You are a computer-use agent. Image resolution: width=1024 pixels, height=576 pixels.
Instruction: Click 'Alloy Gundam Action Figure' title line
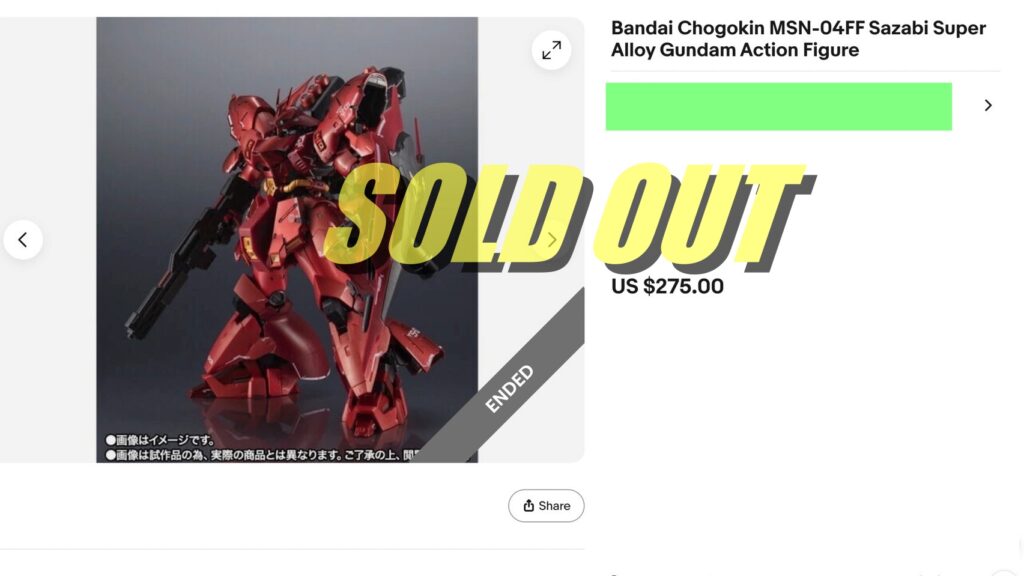tap(734, 50)
